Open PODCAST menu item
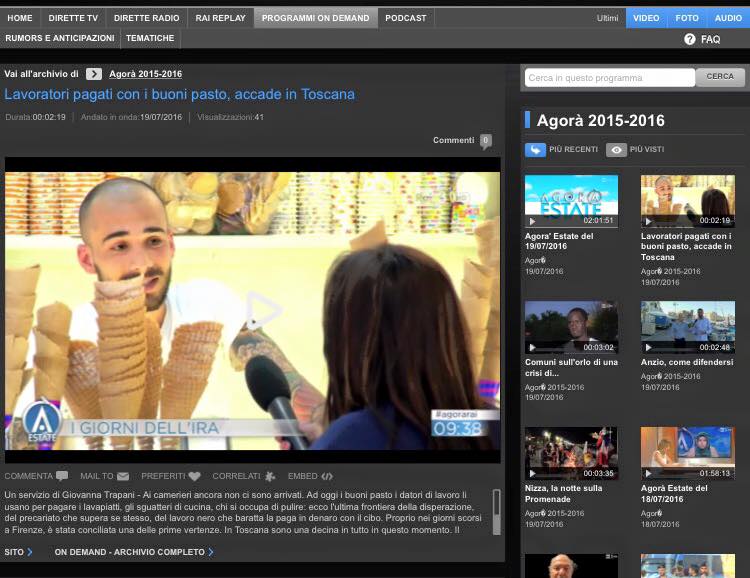 click(x=406, y=18)
